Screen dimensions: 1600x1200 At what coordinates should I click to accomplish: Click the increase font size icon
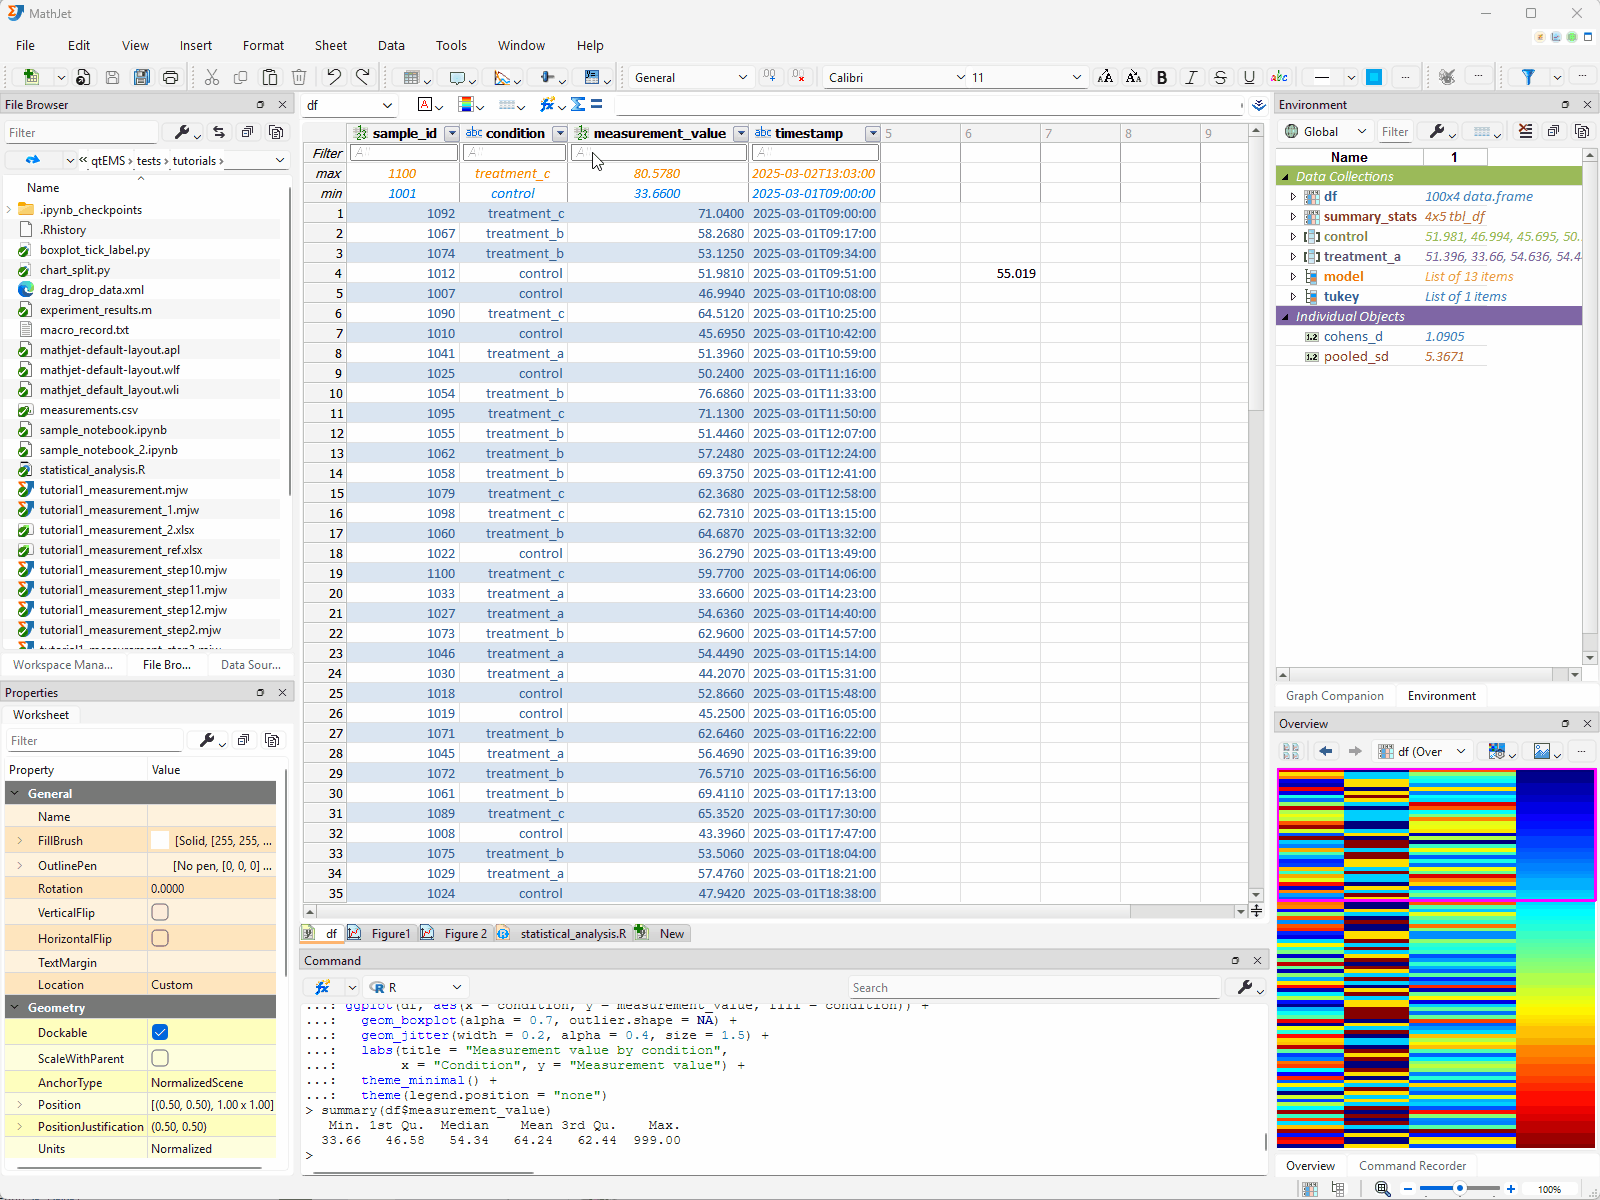(1105, 77)
